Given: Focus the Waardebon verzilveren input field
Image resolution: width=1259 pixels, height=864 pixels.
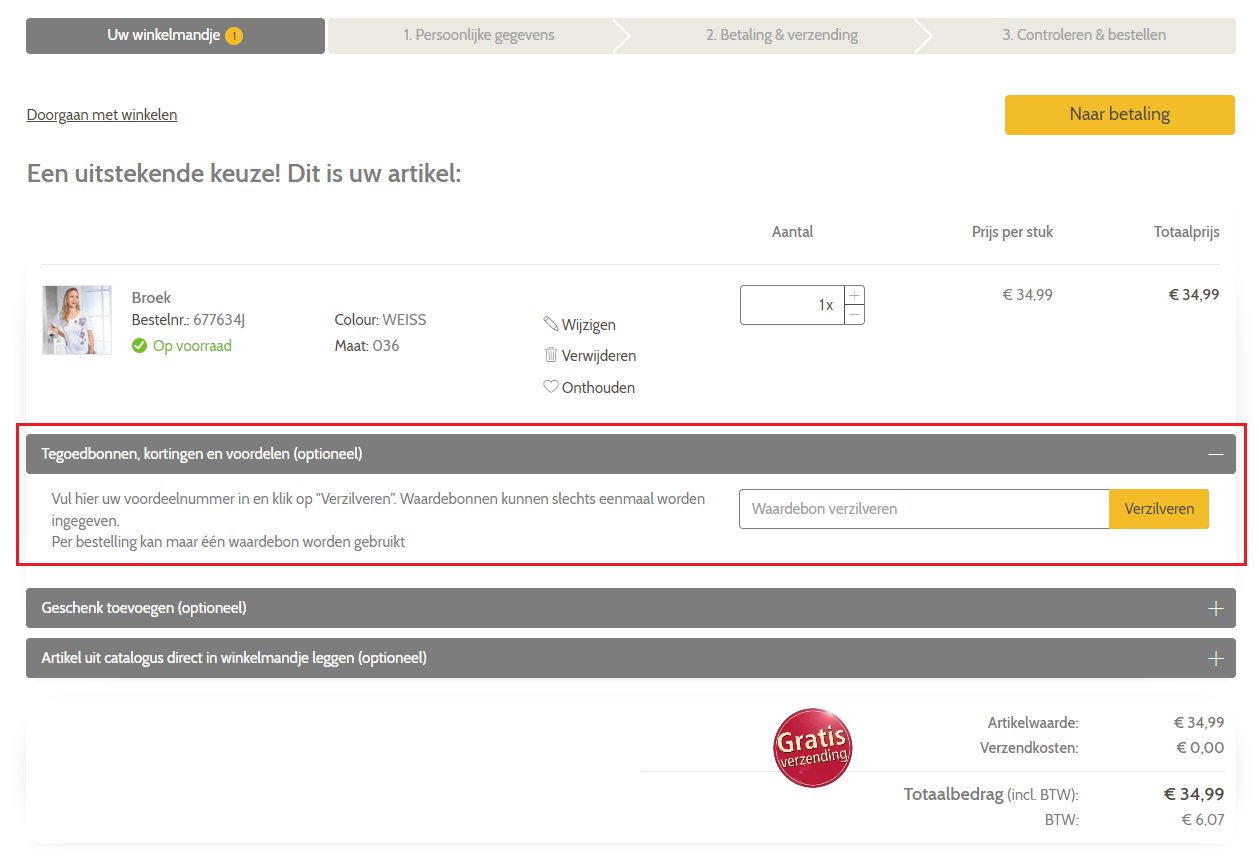Looking at the screenshot, I should coord(923,509).
